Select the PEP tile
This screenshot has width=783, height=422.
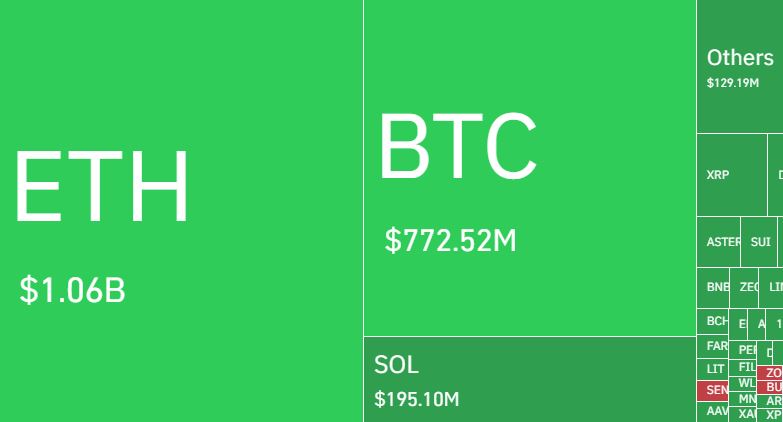click(746, 350)
